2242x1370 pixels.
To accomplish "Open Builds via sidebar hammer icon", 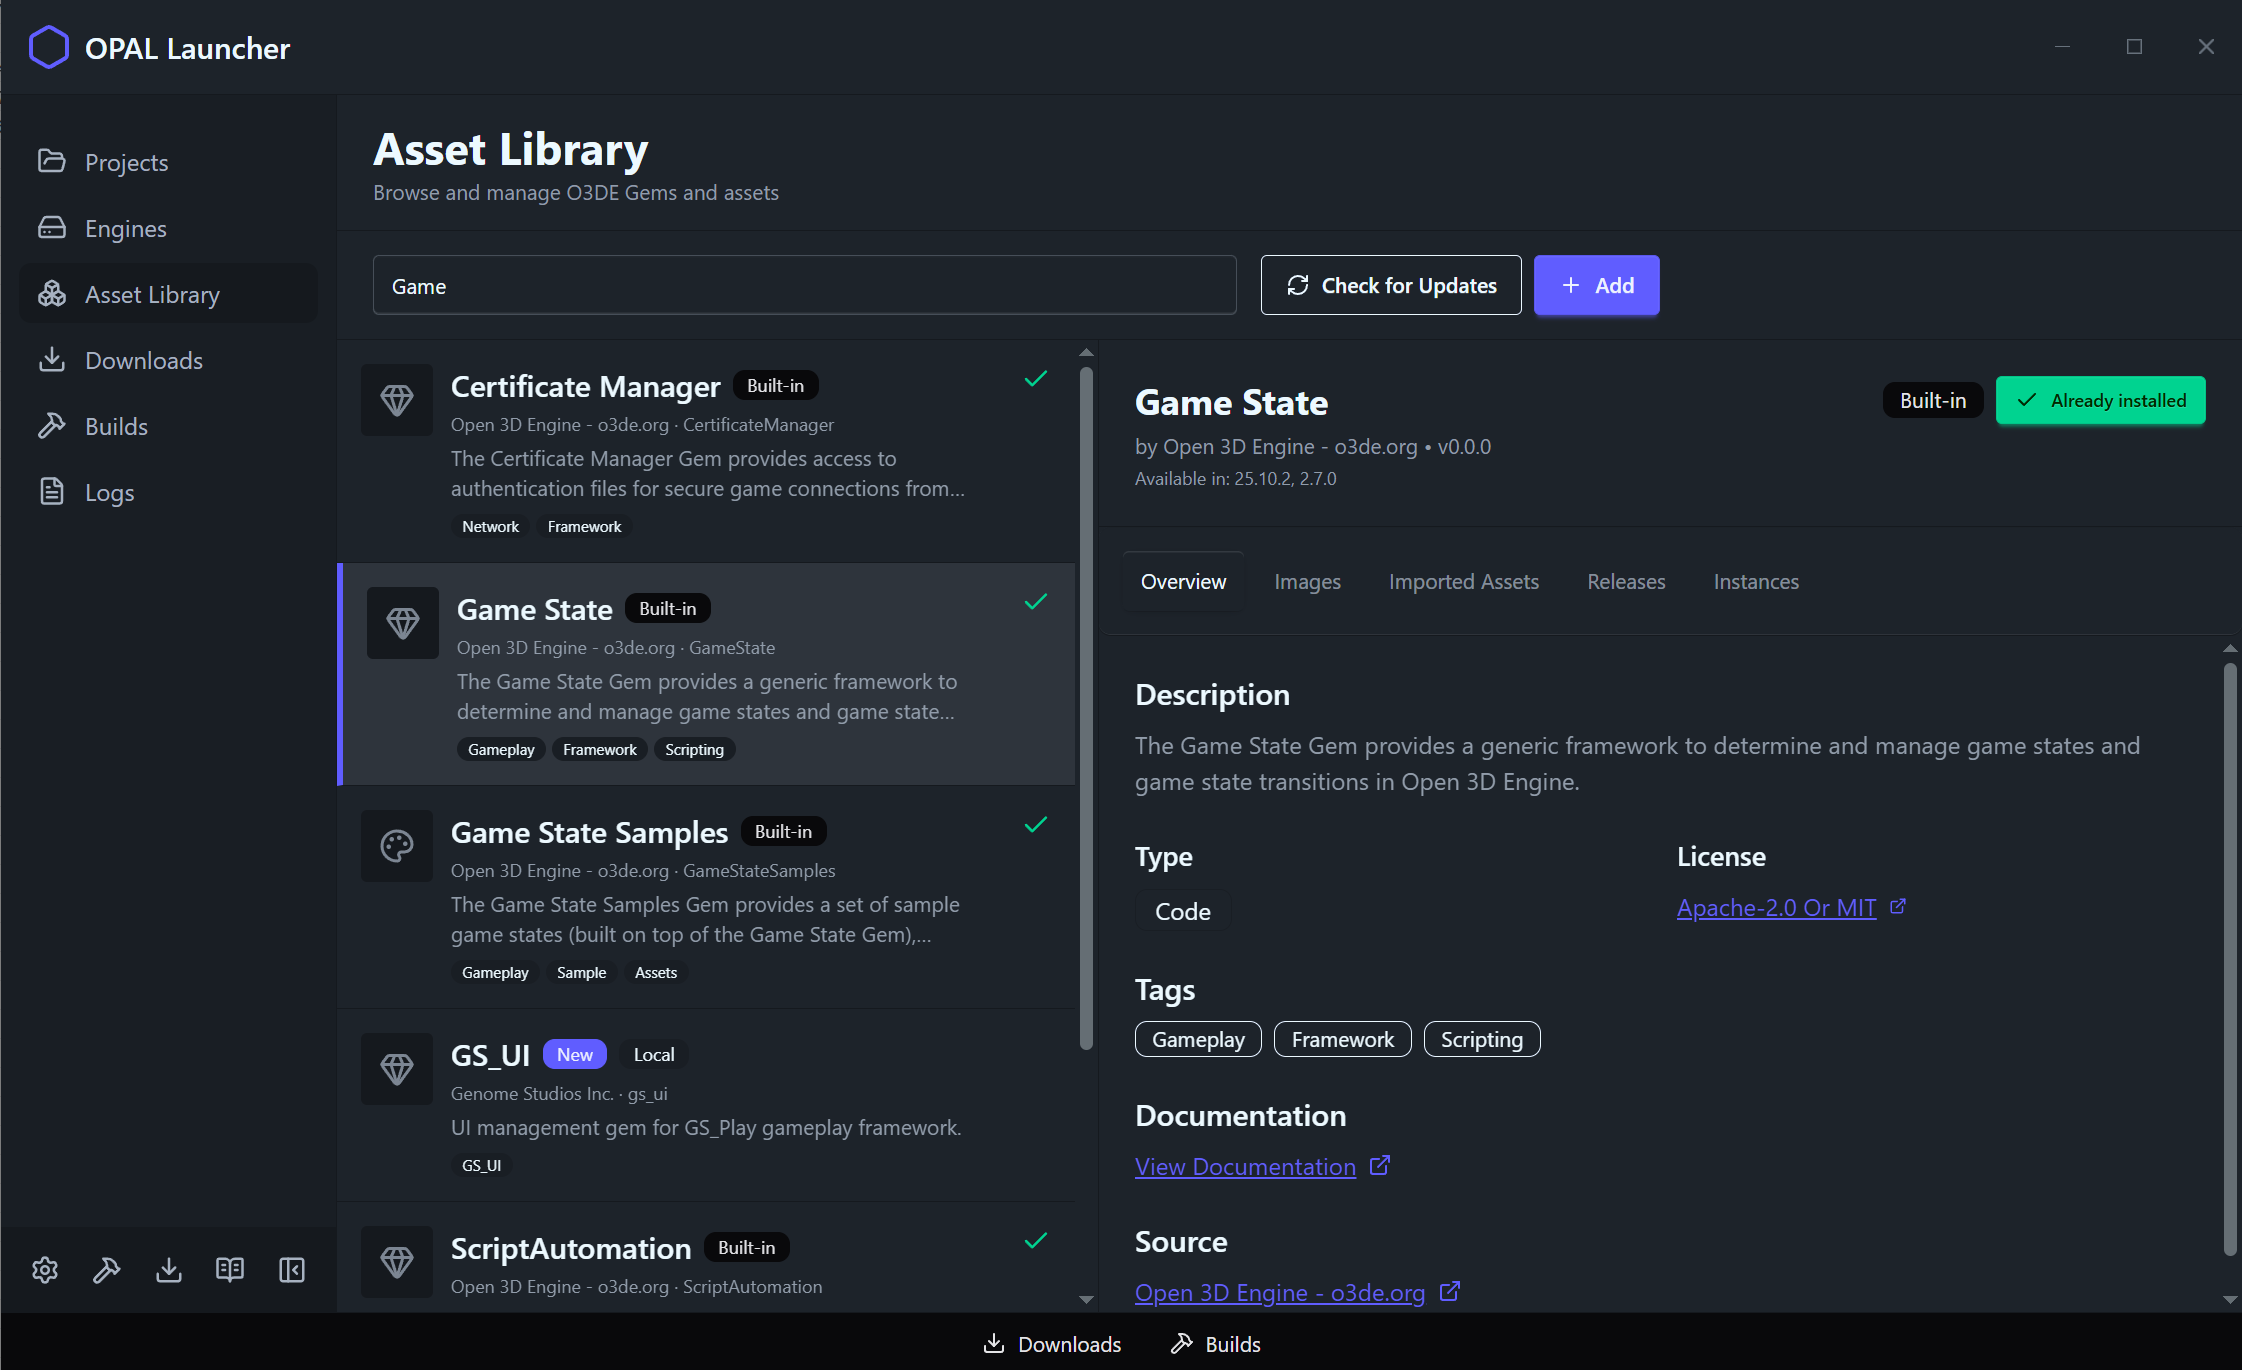I will tap(52, 425).
